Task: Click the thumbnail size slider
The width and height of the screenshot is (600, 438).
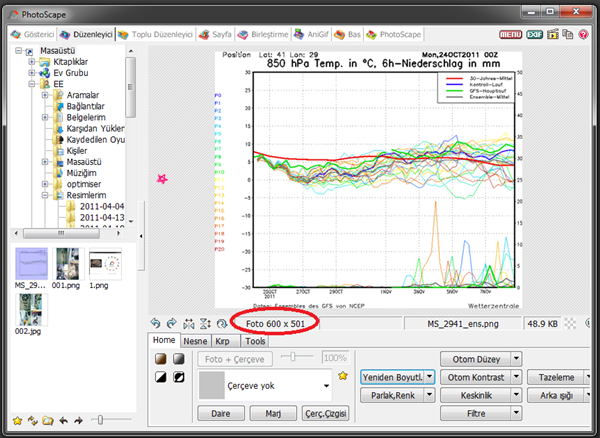Action: [x=101, y=421]
